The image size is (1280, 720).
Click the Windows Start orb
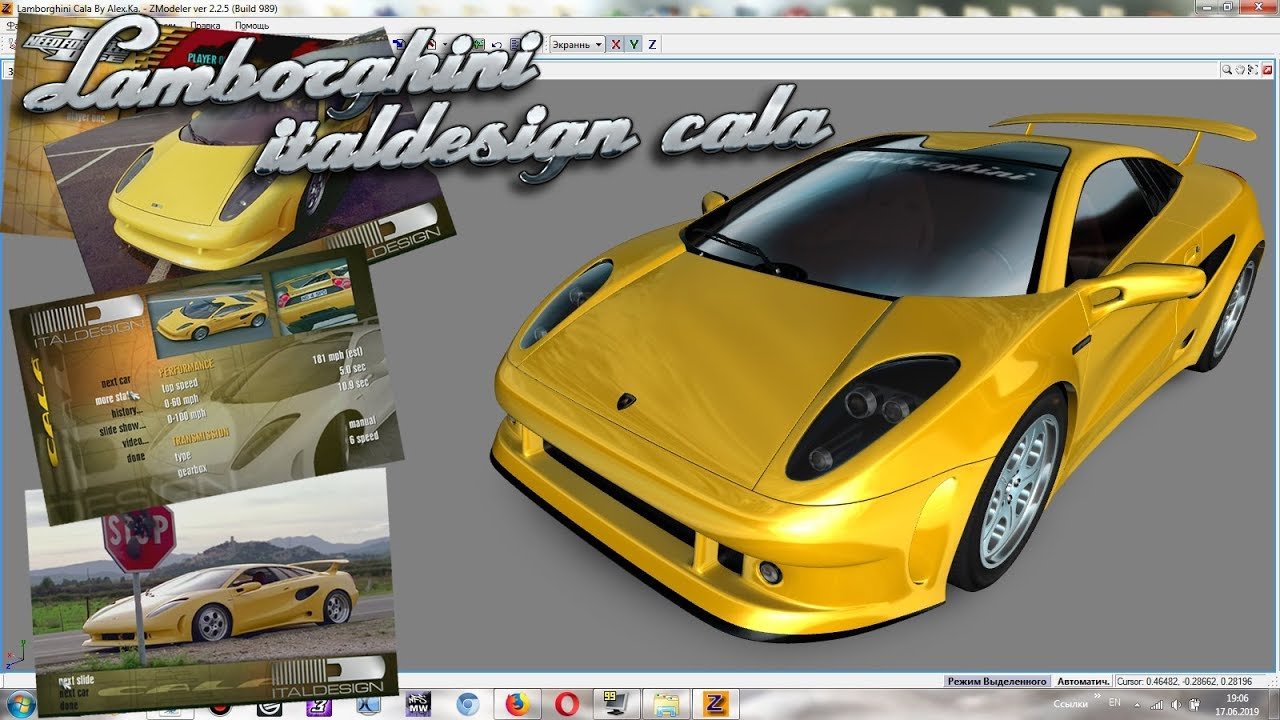(x=20, y=704)
